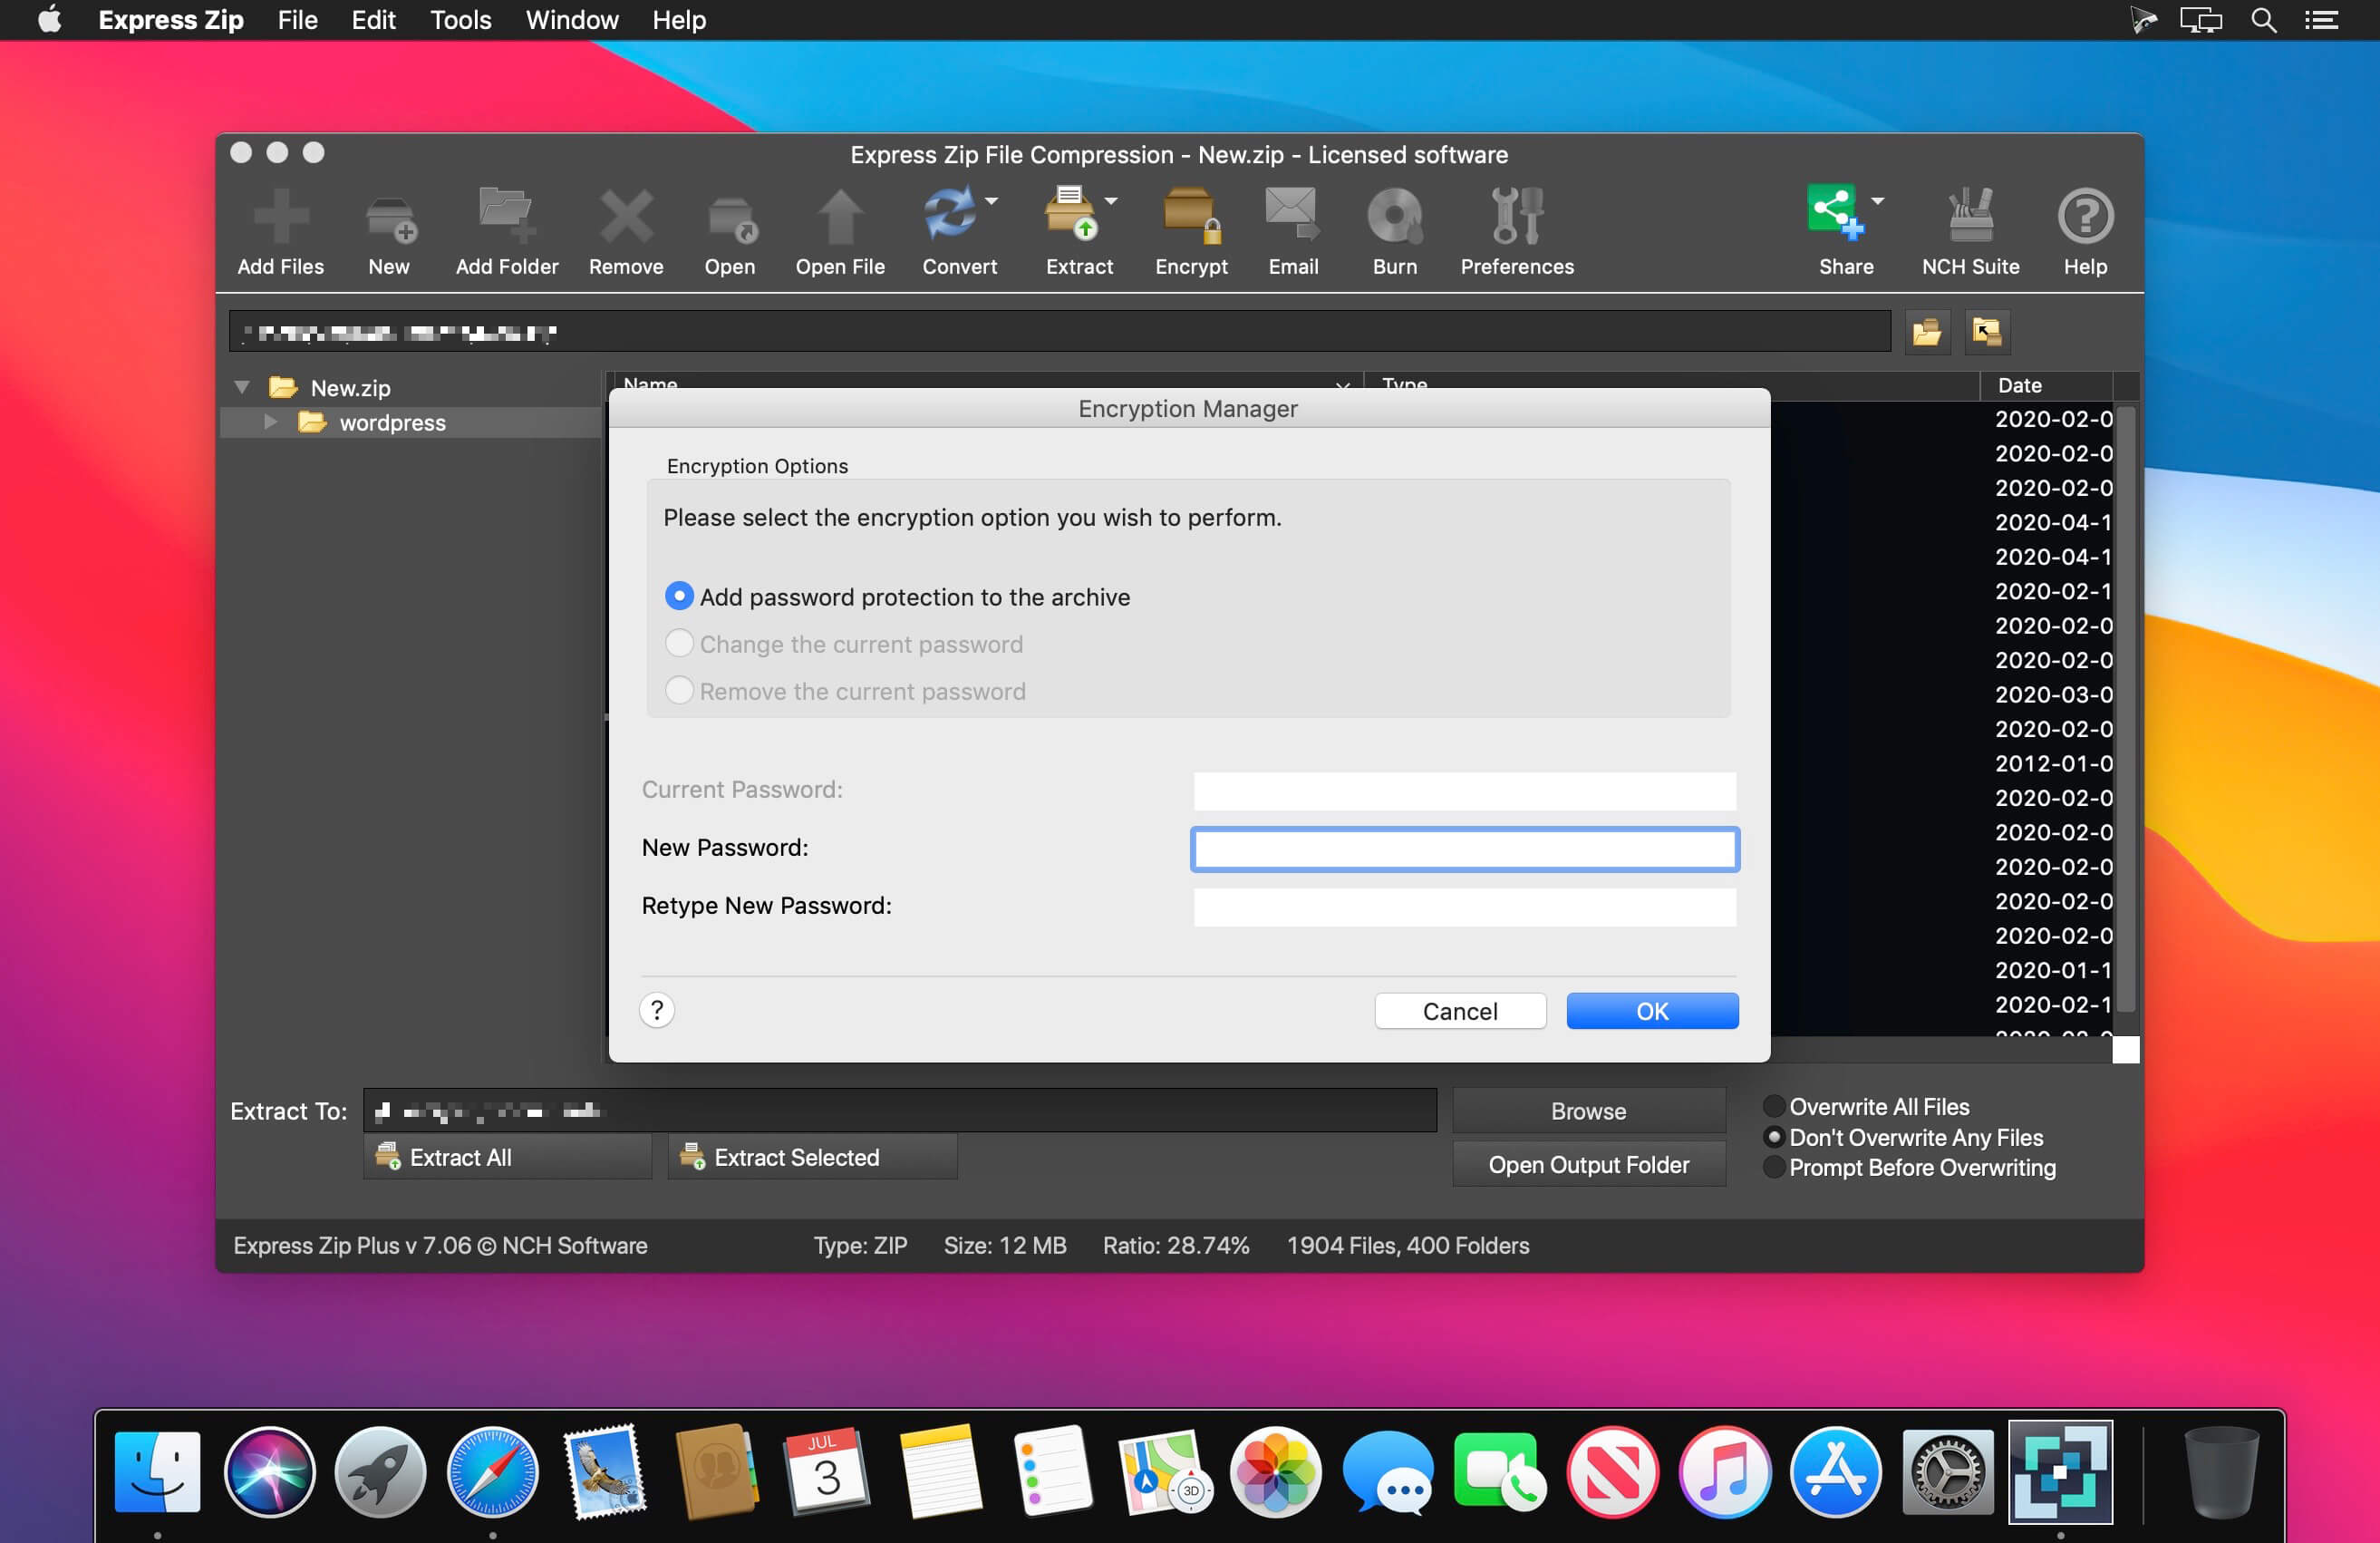Select Prompt Before Overwriting option

(x=1773, y=1167)
